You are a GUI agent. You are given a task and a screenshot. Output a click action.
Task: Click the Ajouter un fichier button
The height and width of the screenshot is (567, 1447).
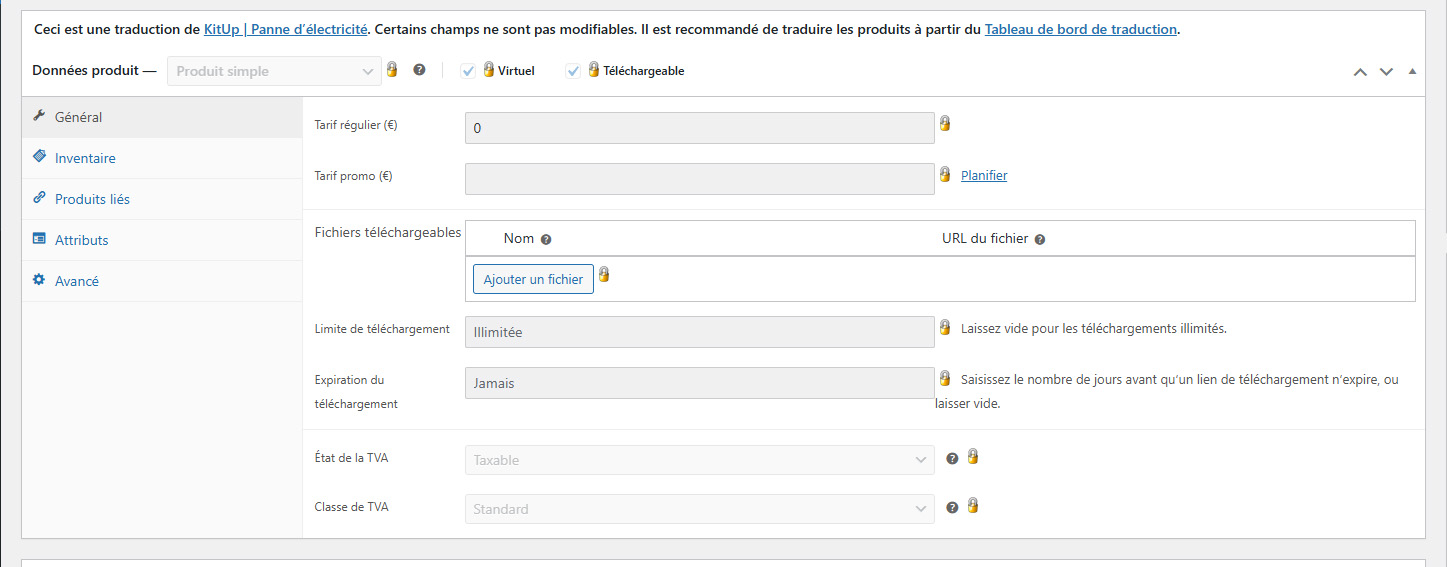[533, 280]
